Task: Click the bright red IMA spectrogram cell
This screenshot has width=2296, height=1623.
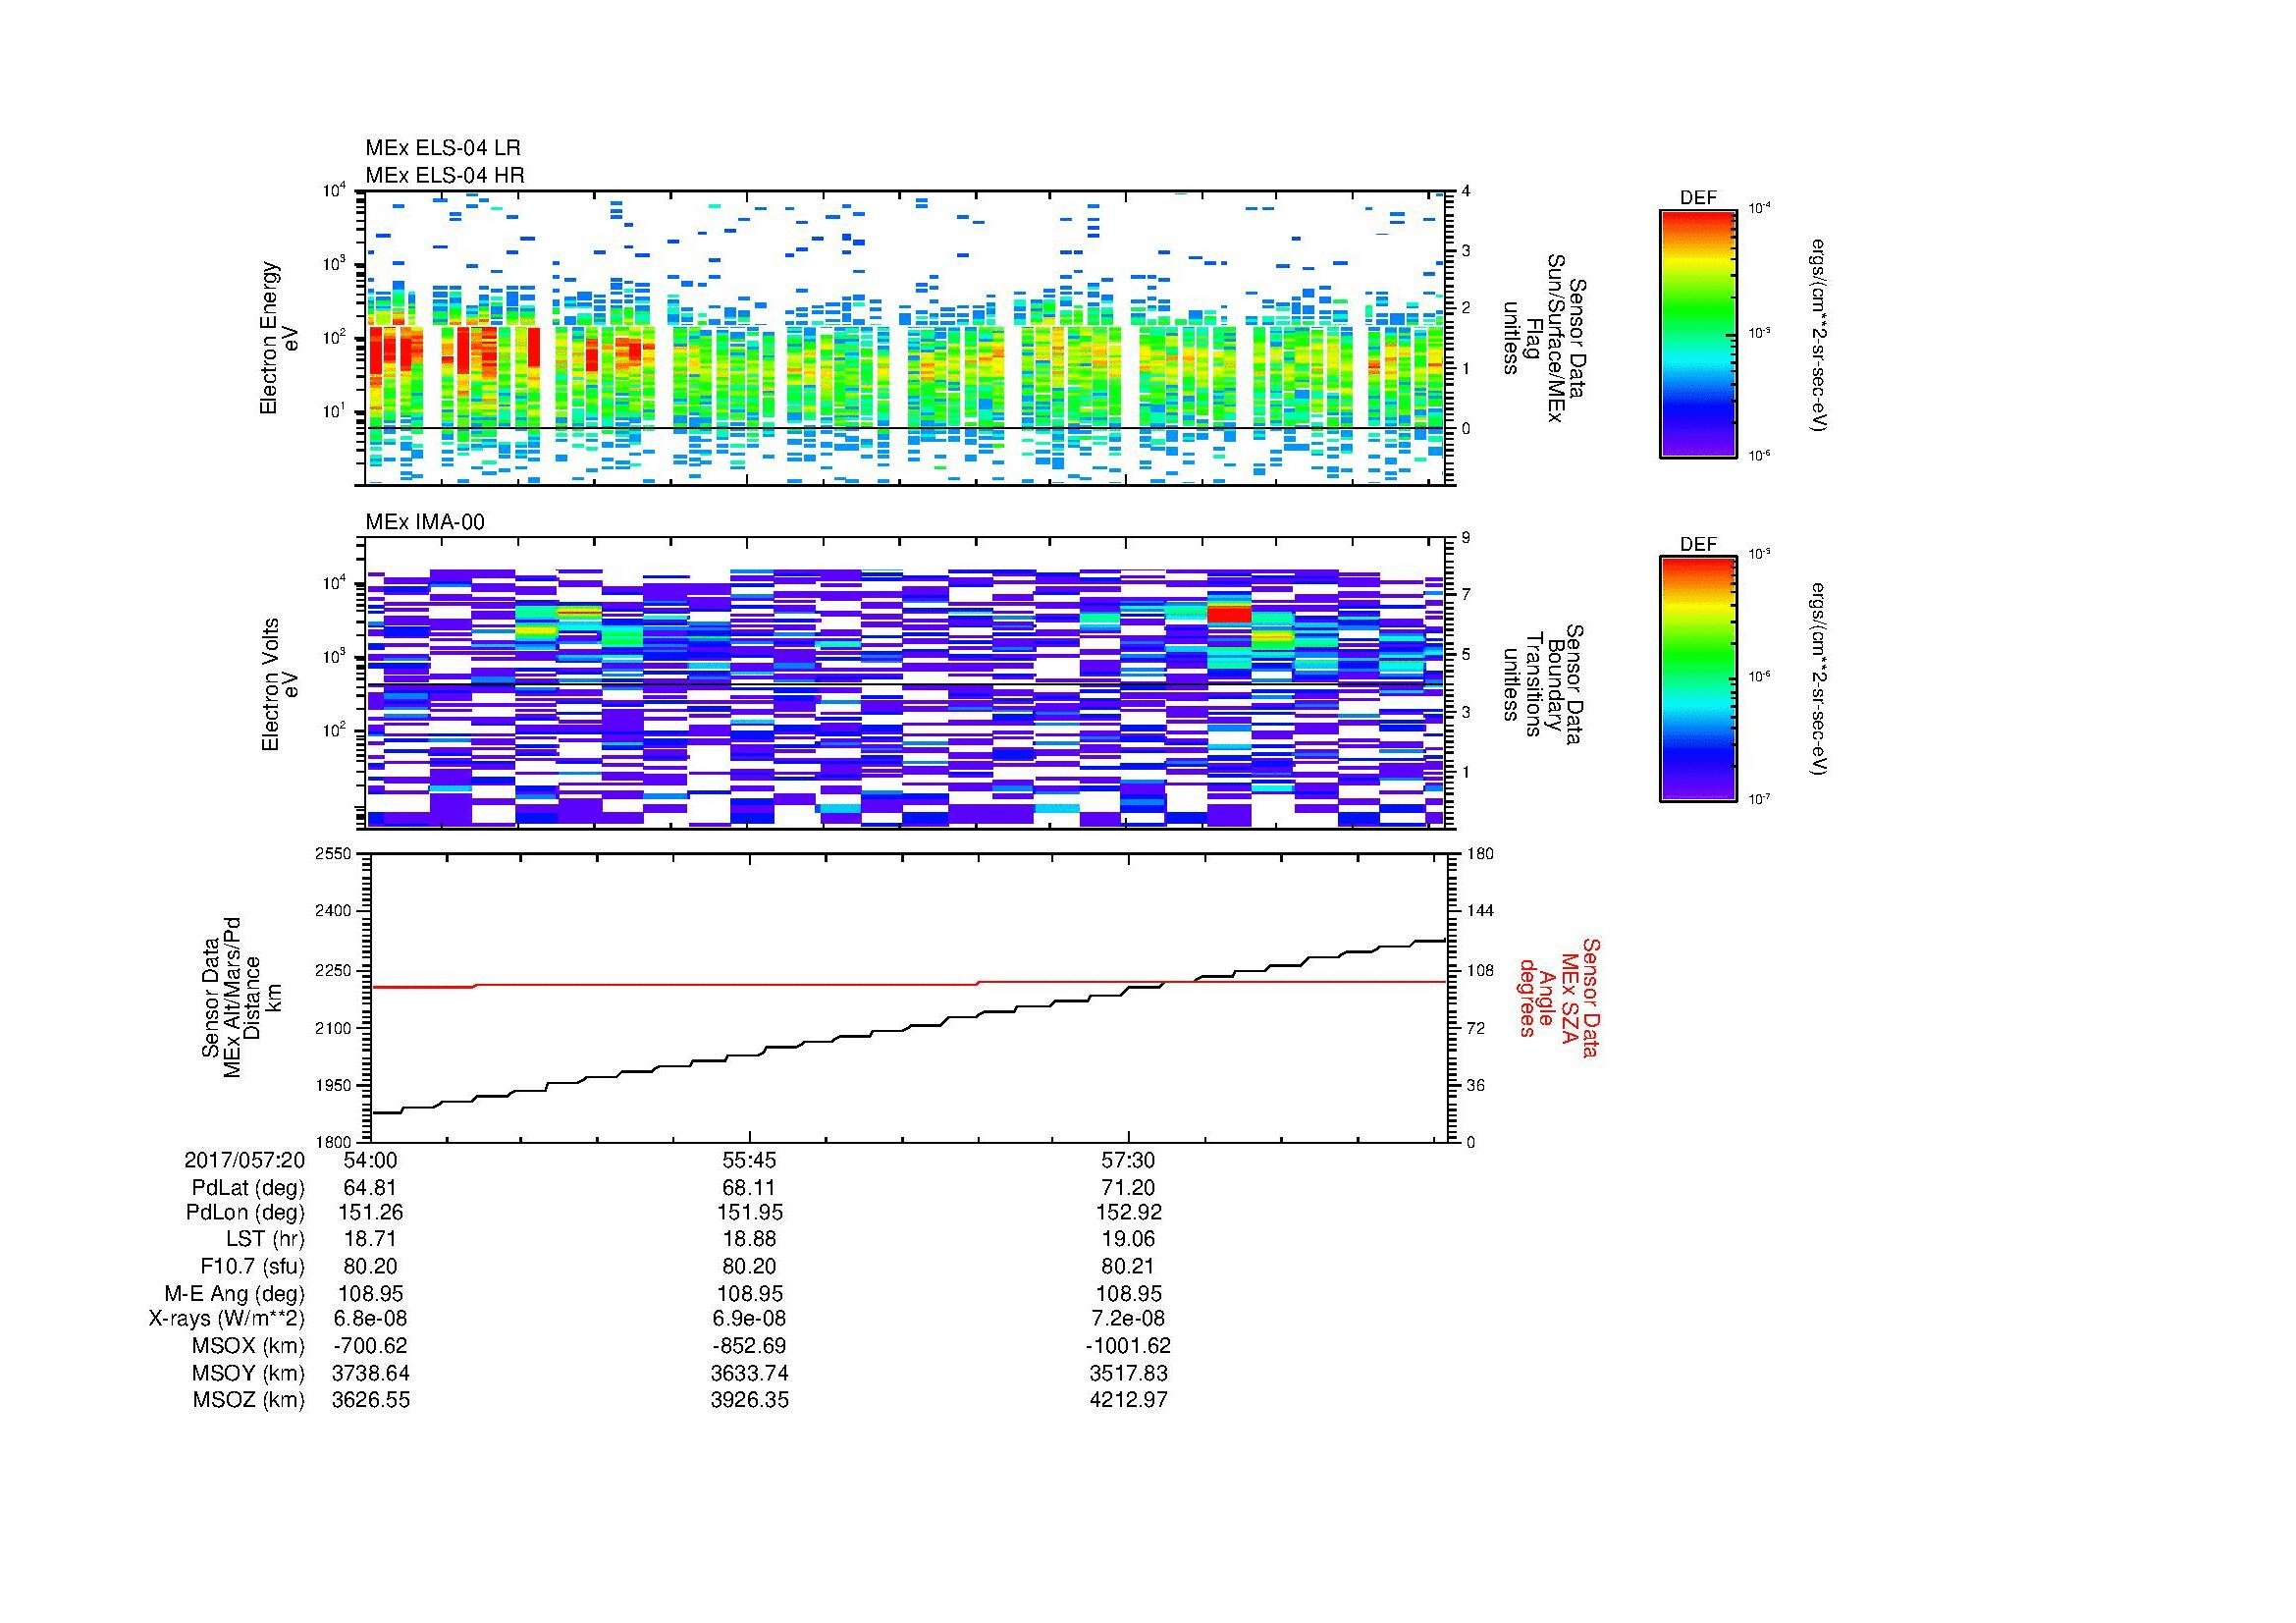Action: [x=1229, y=614]
